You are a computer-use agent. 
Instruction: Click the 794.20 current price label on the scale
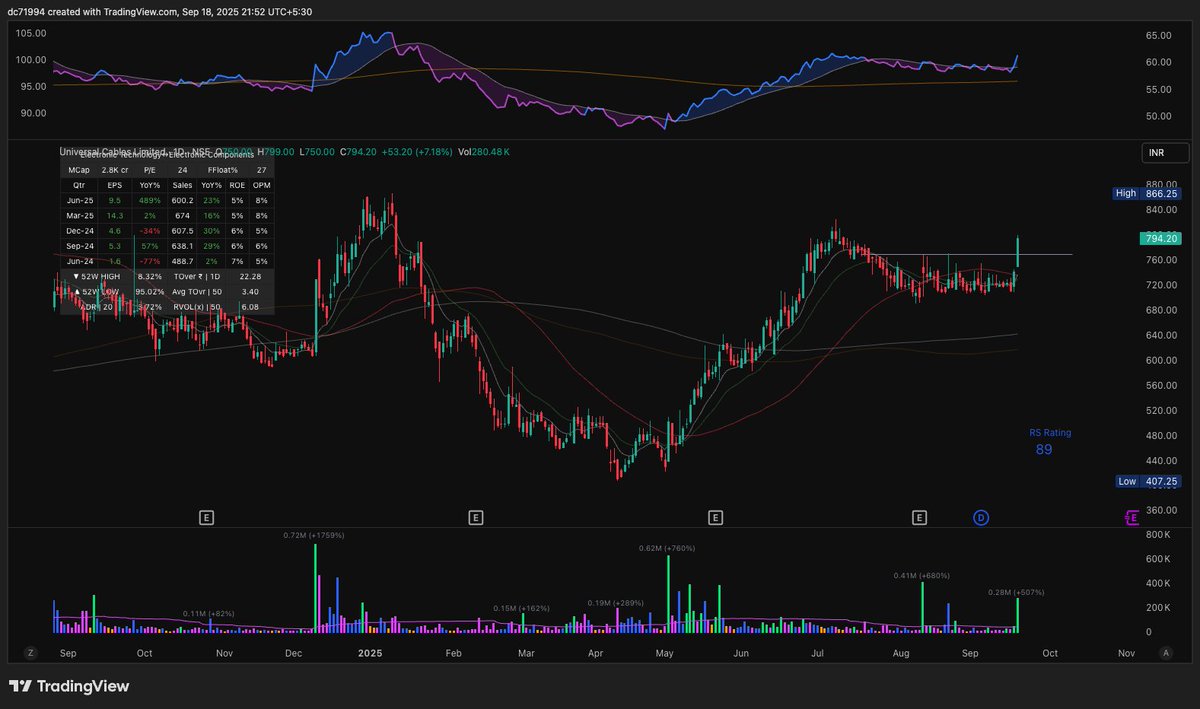[1160, 238]
